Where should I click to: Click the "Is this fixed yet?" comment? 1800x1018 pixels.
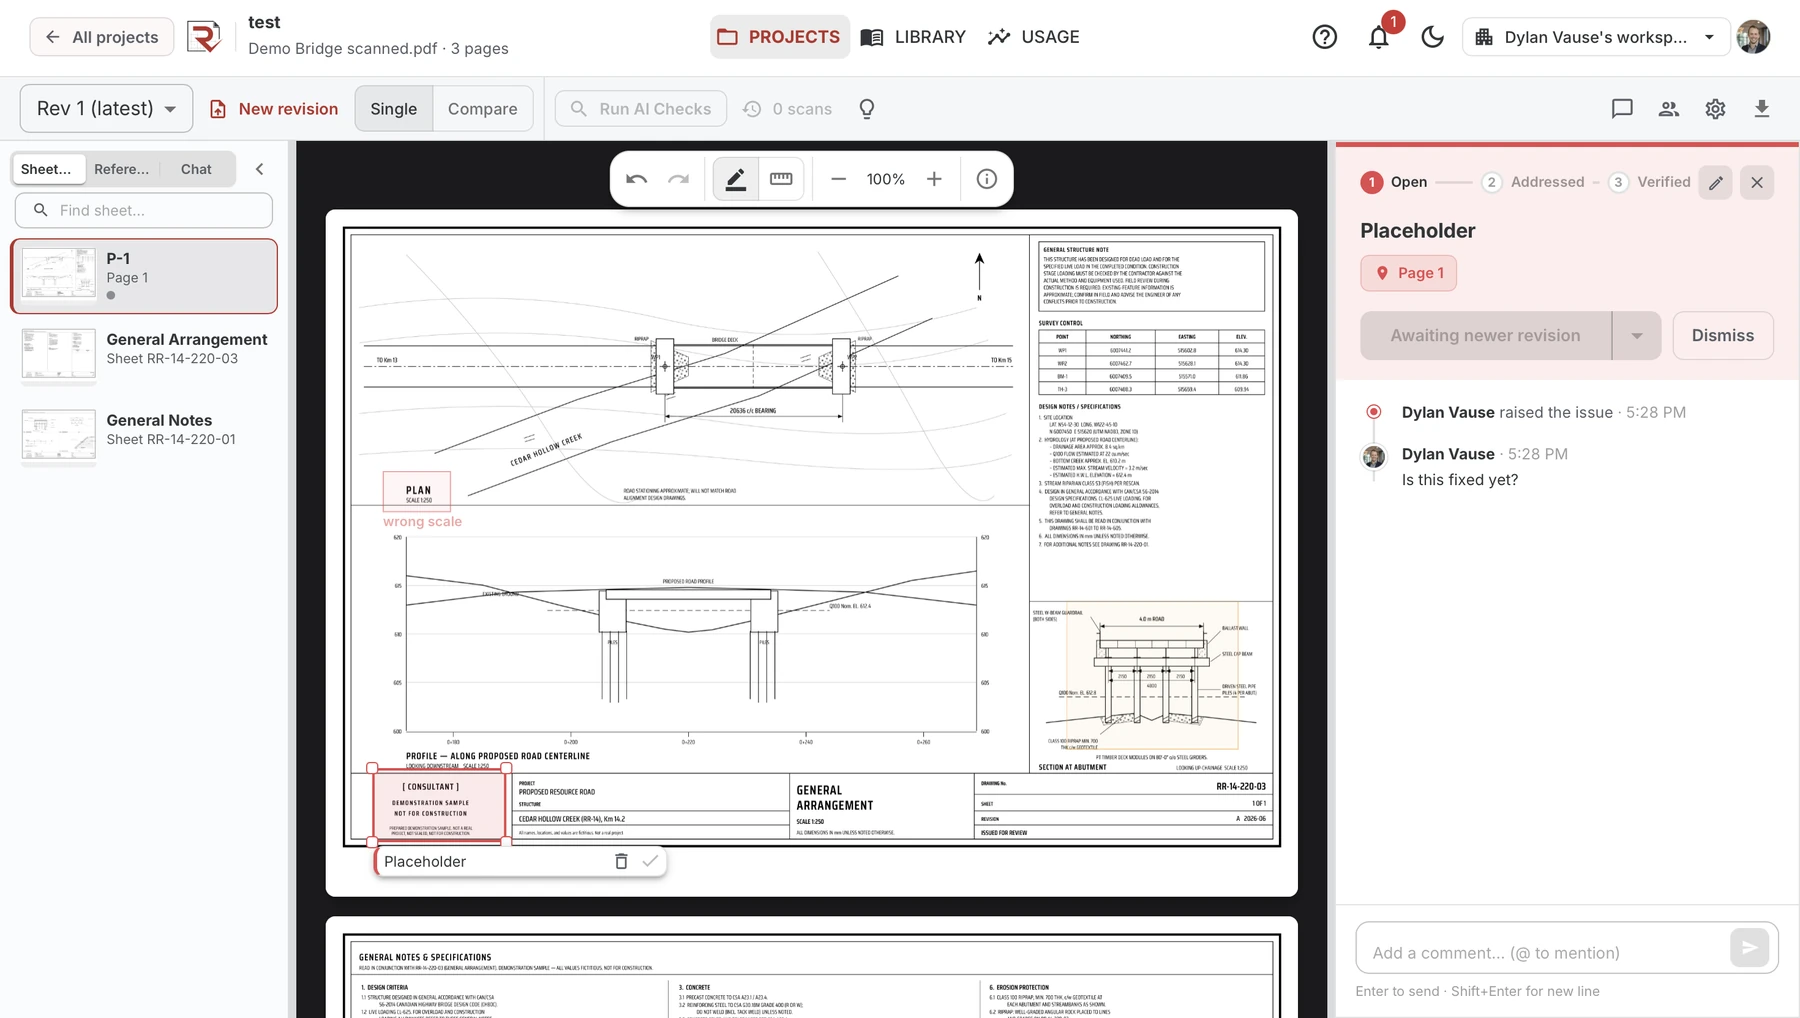click(x=1460, y=480)
